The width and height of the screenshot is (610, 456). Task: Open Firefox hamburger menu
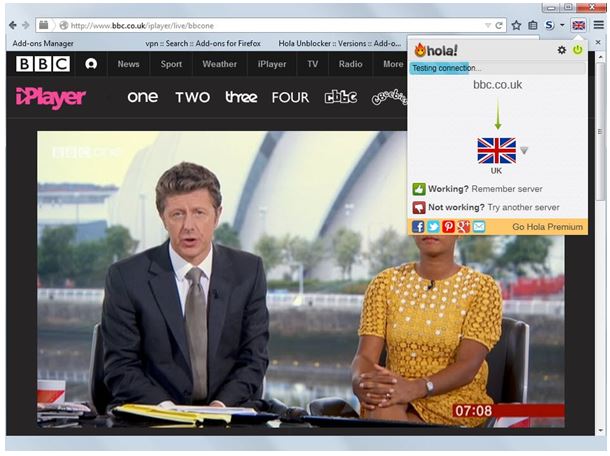point(599,25)
